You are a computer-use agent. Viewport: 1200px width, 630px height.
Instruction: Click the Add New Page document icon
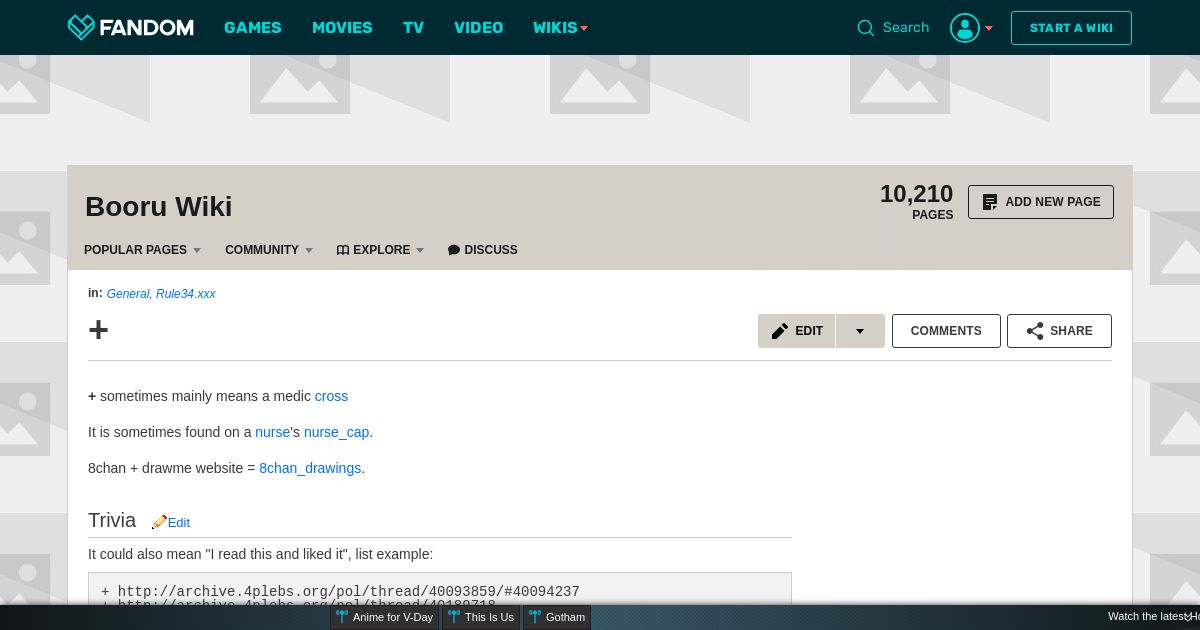990,202
